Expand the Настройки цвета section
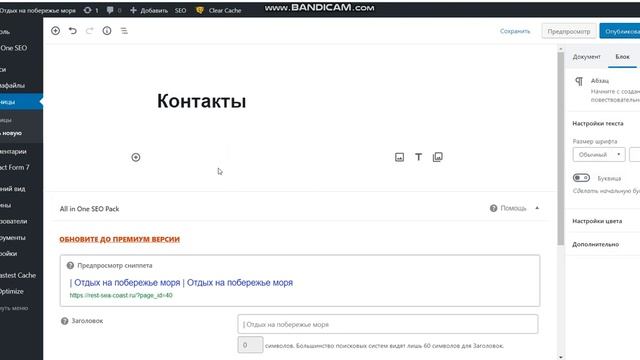Screen dimensions: 640x360 pyautogui.click(x=602, y=221)
